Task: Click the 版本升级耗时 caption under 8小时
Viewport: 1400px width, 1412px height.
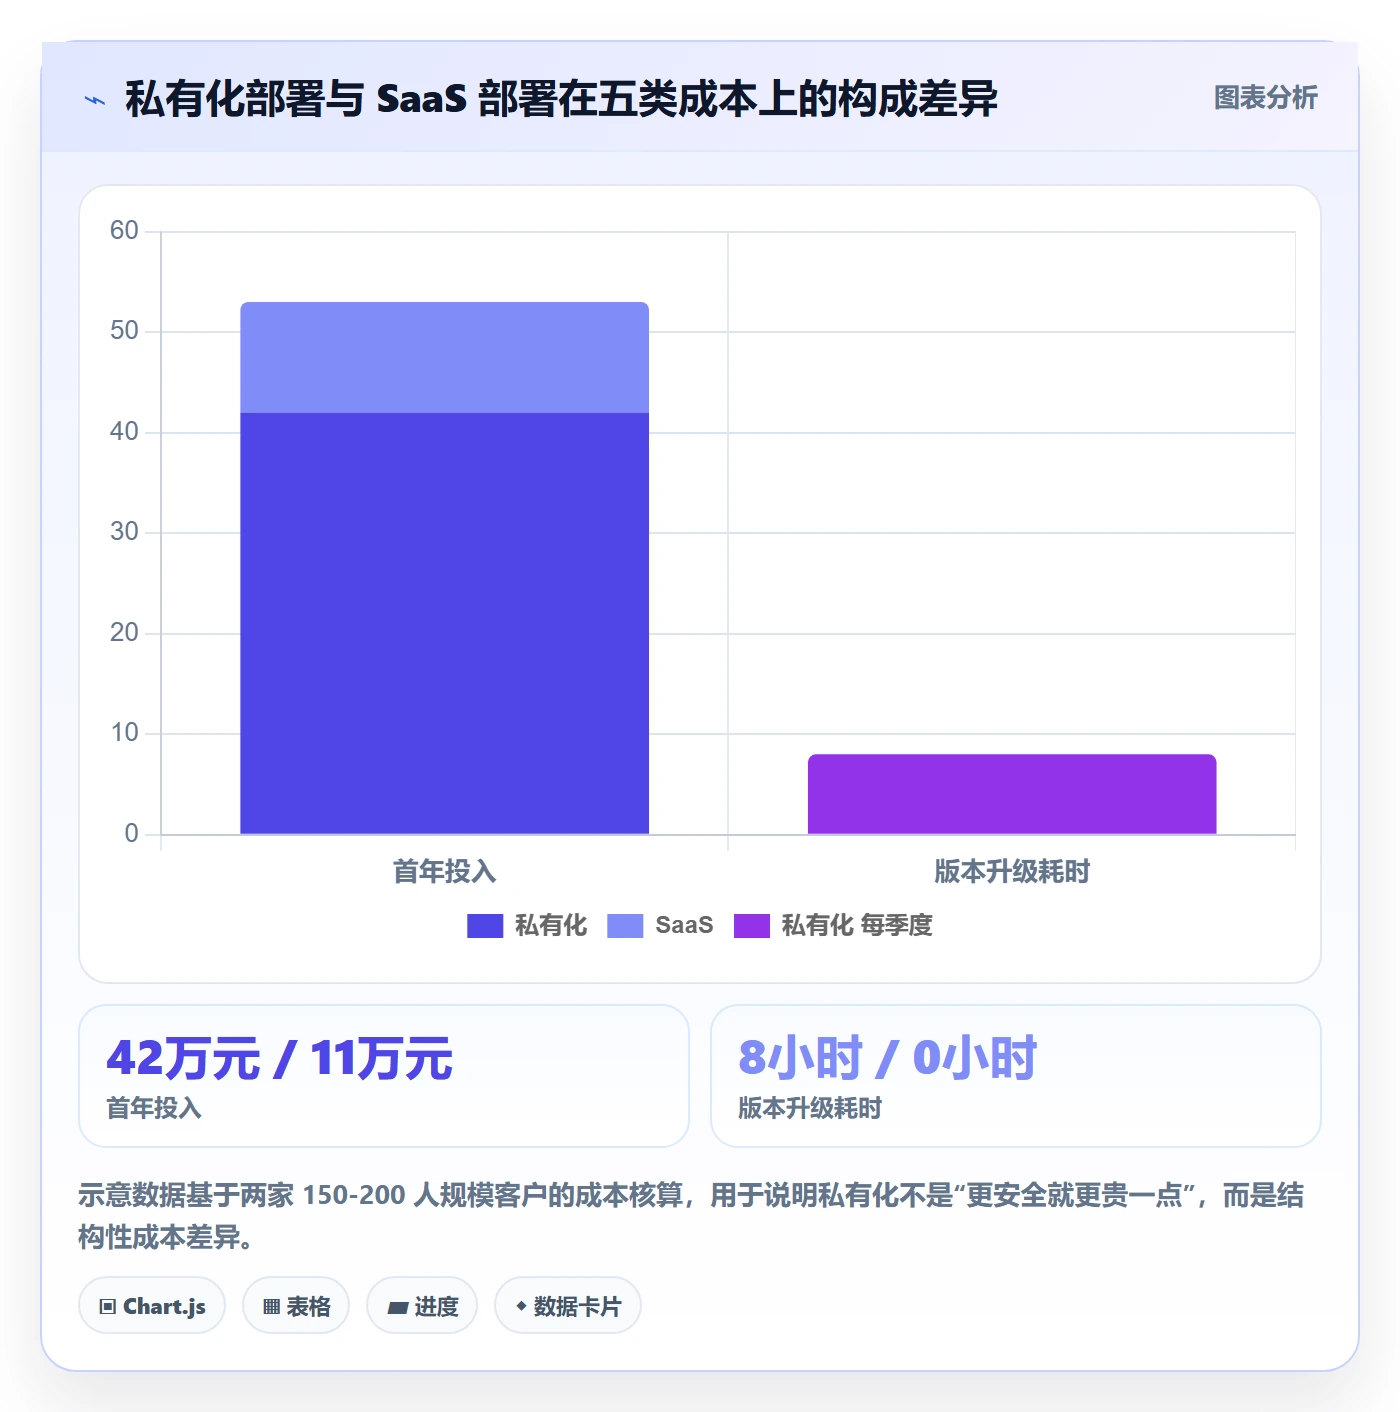Action: pos(810,1108)
